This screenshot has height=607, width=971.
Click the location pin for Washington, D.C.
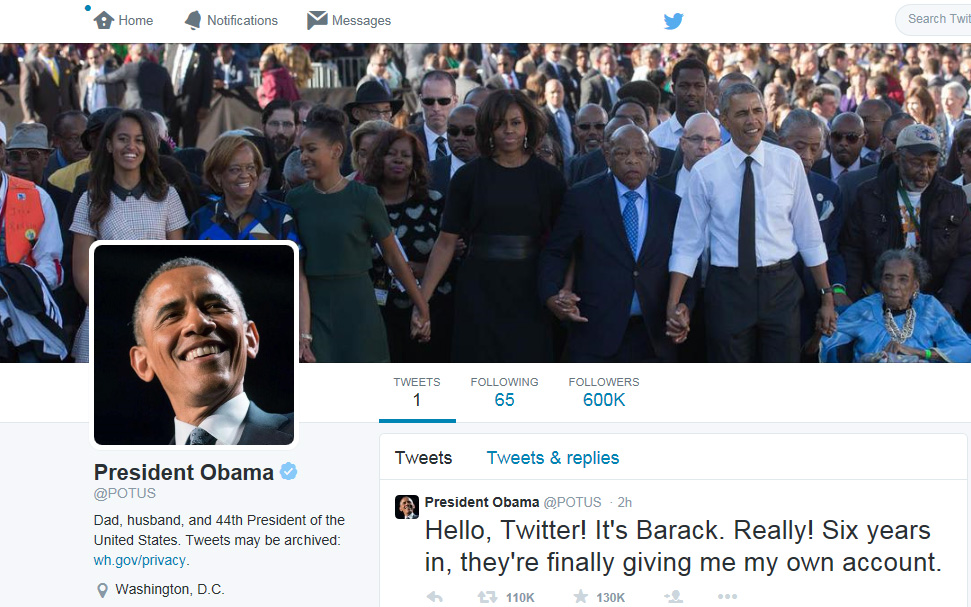[103, 590]
